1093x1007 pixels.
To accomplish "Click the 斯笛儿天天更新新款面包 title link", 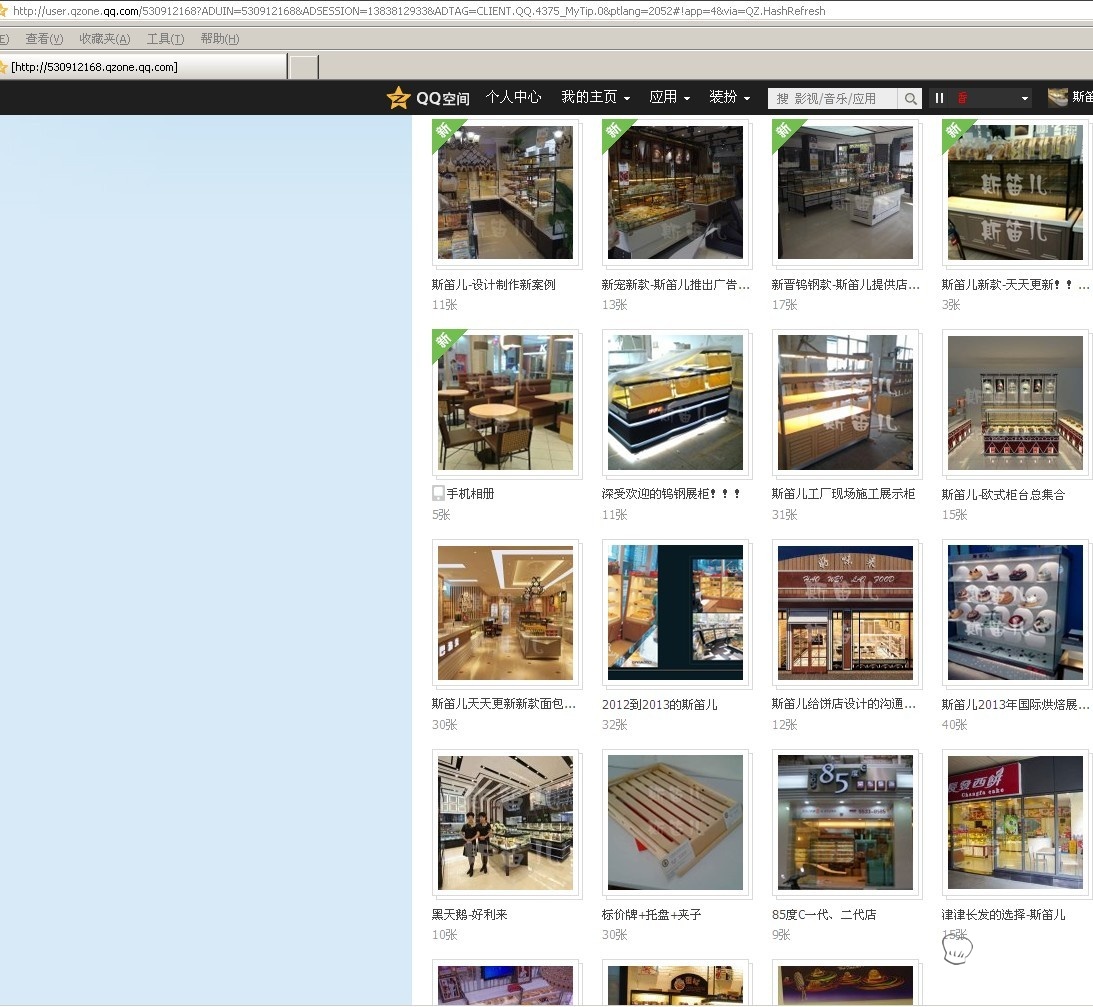I will pos(503,704).
